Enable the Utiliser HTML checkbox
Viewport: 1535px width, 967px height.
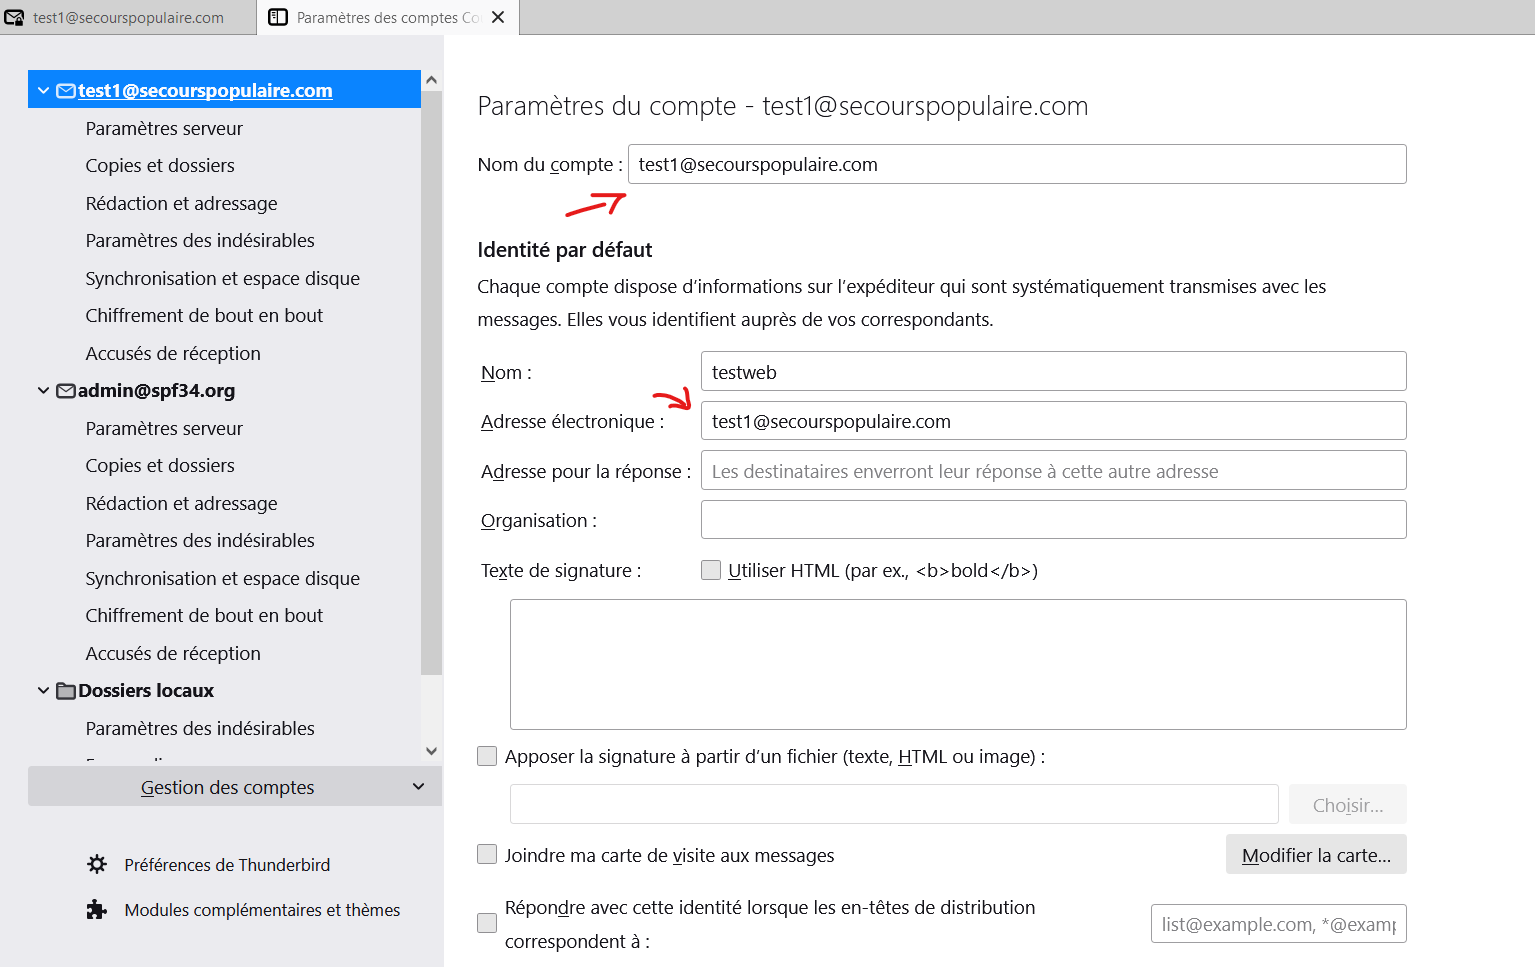pyautogui.click(x=711, y=571)
